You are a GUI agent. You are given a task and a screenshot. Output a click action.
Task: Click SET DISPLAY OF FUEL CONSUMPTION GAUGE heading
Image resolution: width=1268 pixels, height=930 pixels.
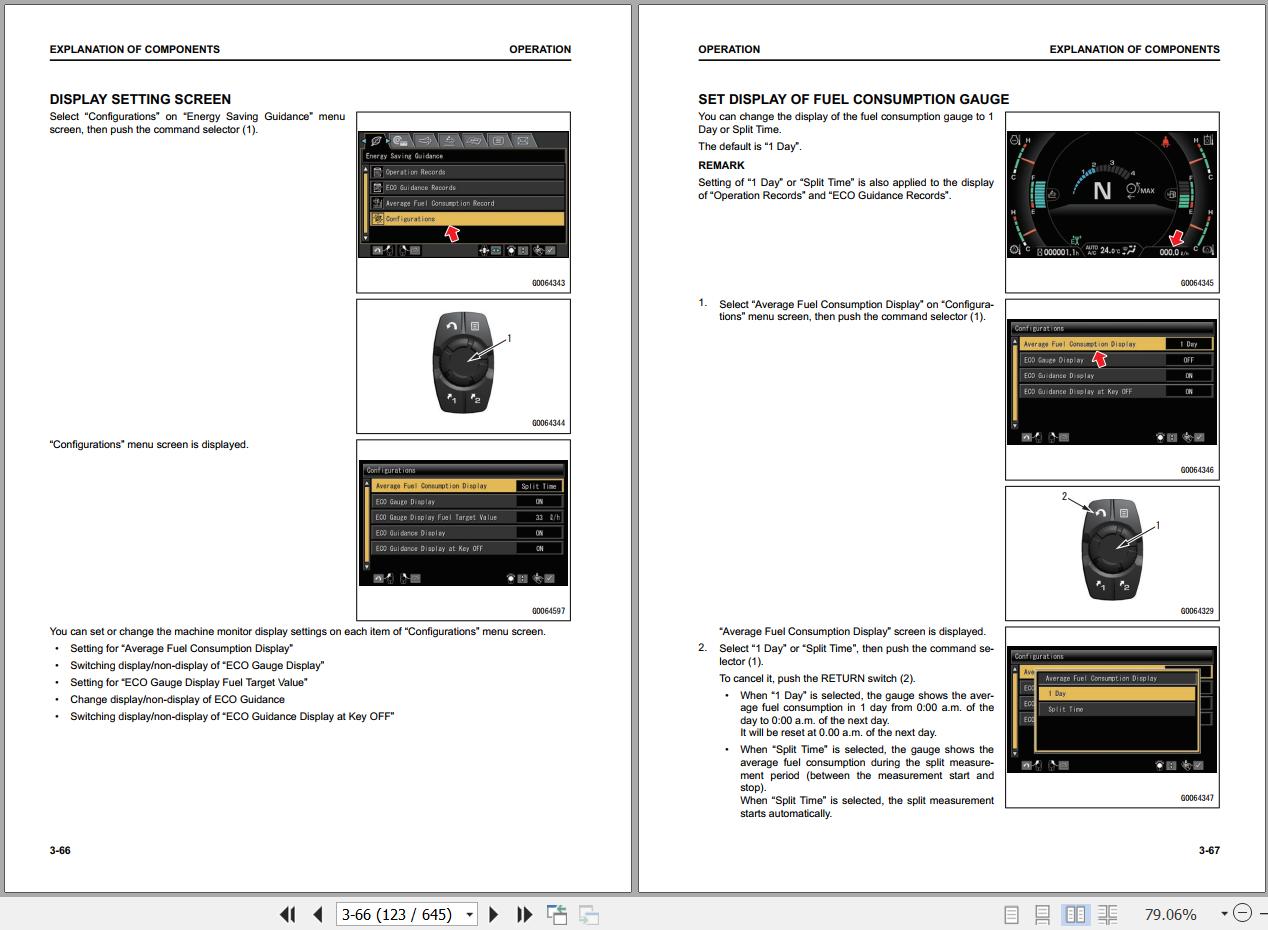pyautogui.click(x=854, y=99)
